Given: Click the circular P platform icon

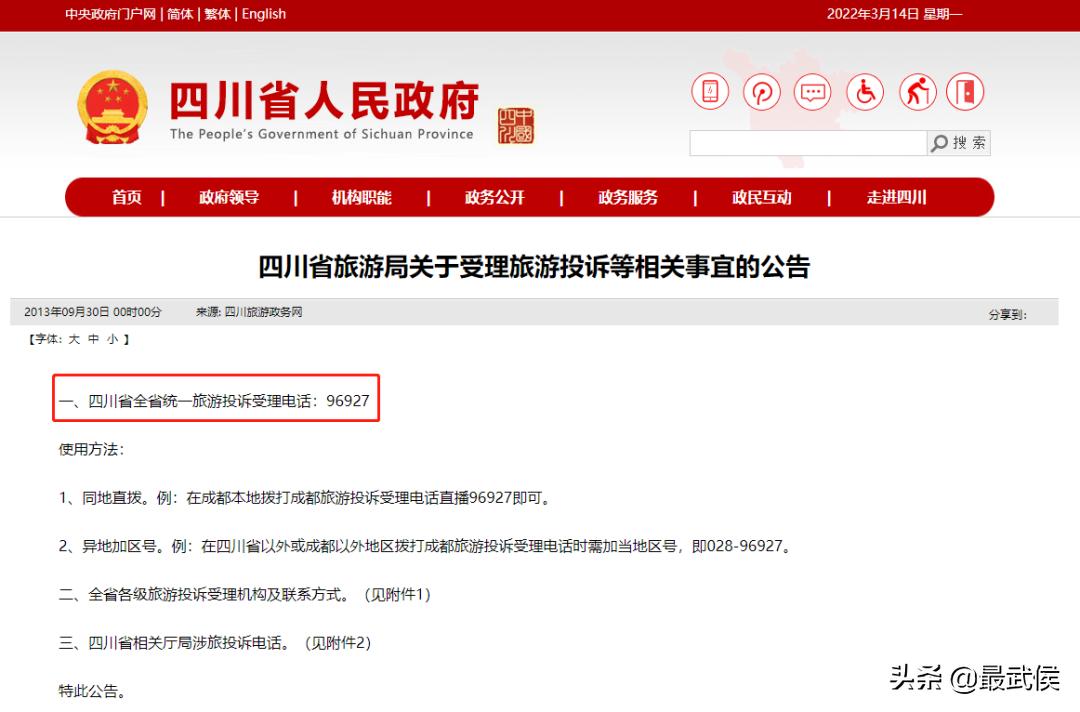Looking at the screenshot, I should click(x=761, y=91).
